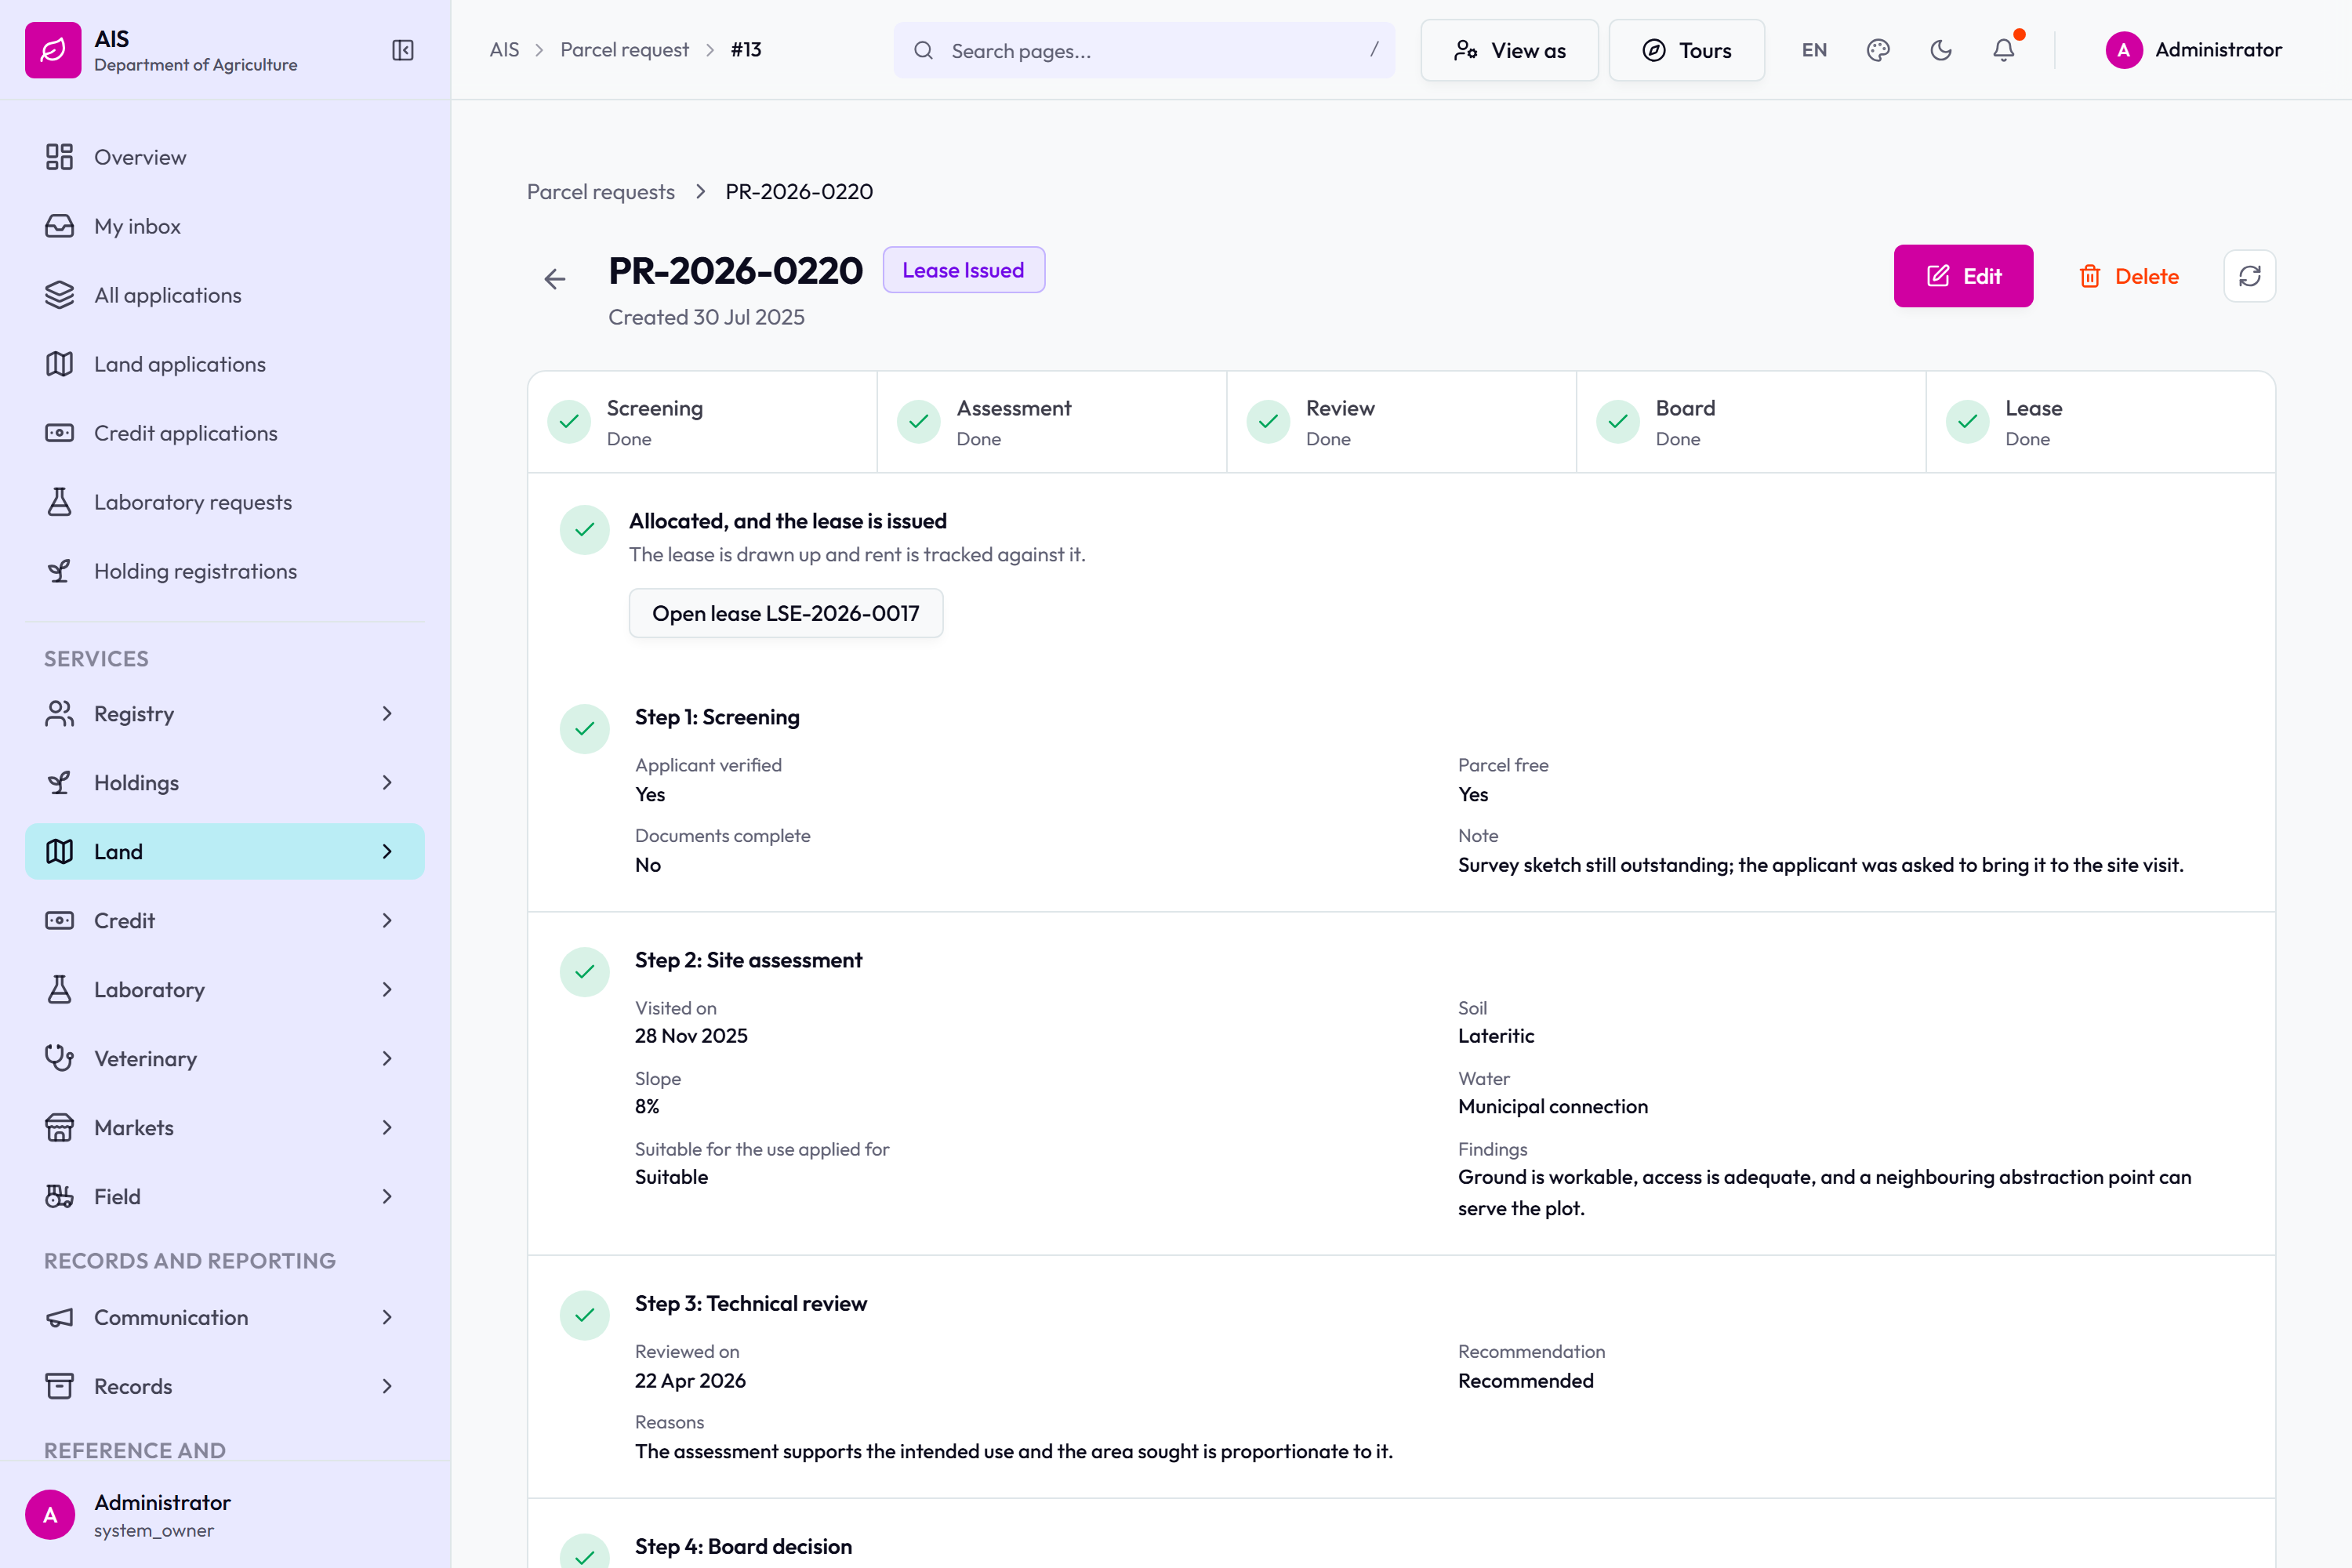
Task: Select the Lease stage tab
Action: pos(2100,422)
